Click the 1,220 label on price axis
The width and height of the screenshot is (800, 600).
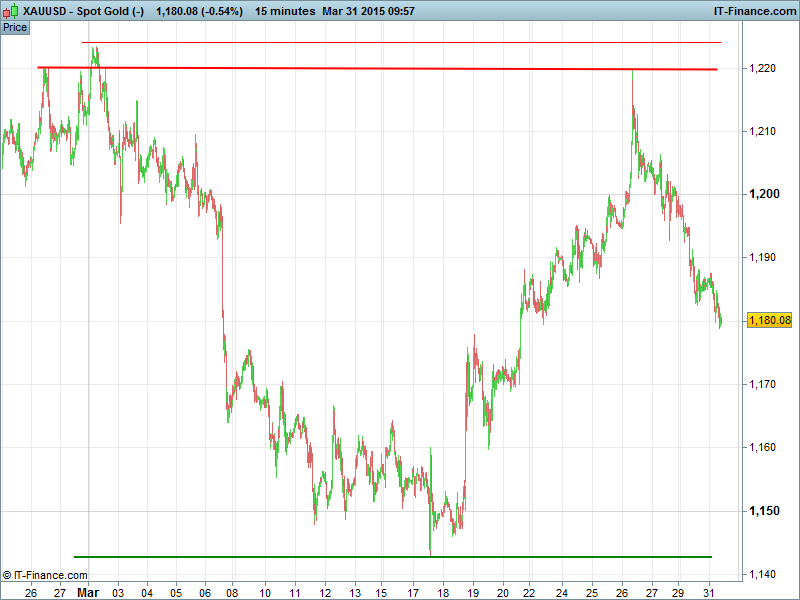763,68
